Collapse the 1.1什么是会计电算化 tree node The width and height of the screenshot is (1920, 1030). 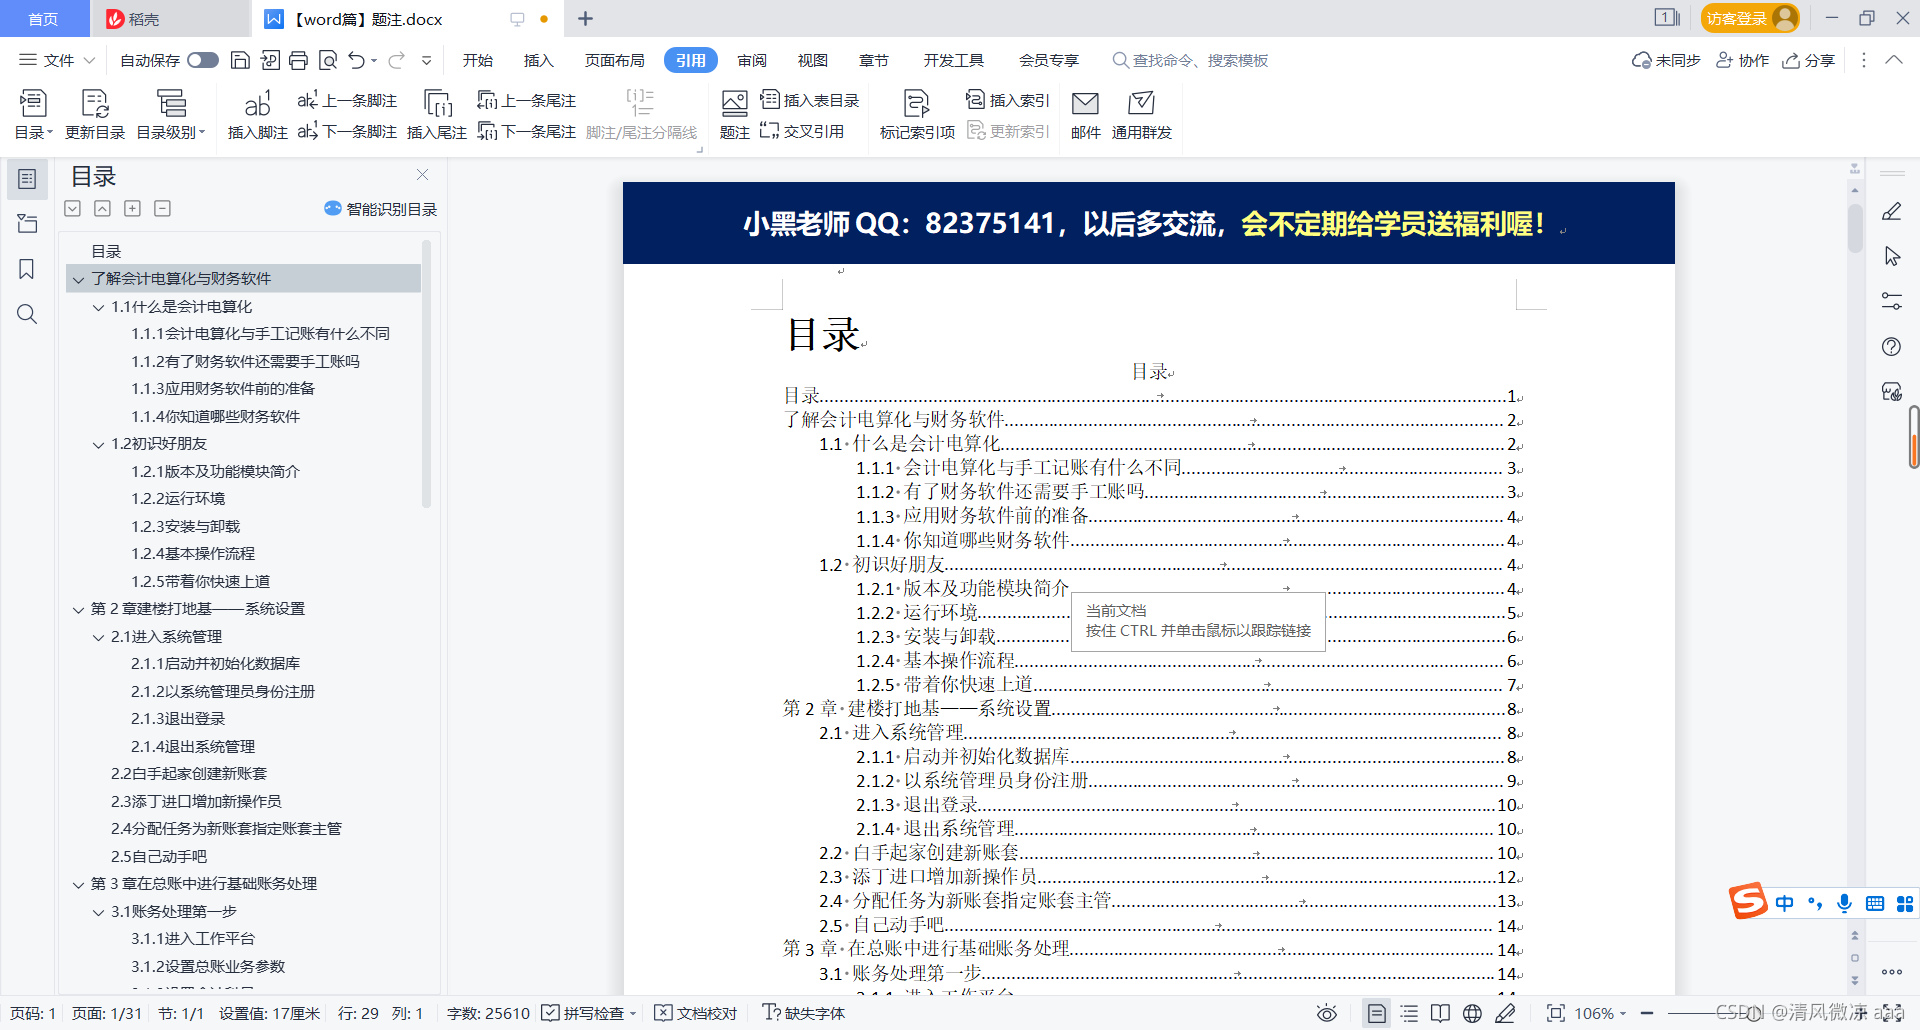98,307
